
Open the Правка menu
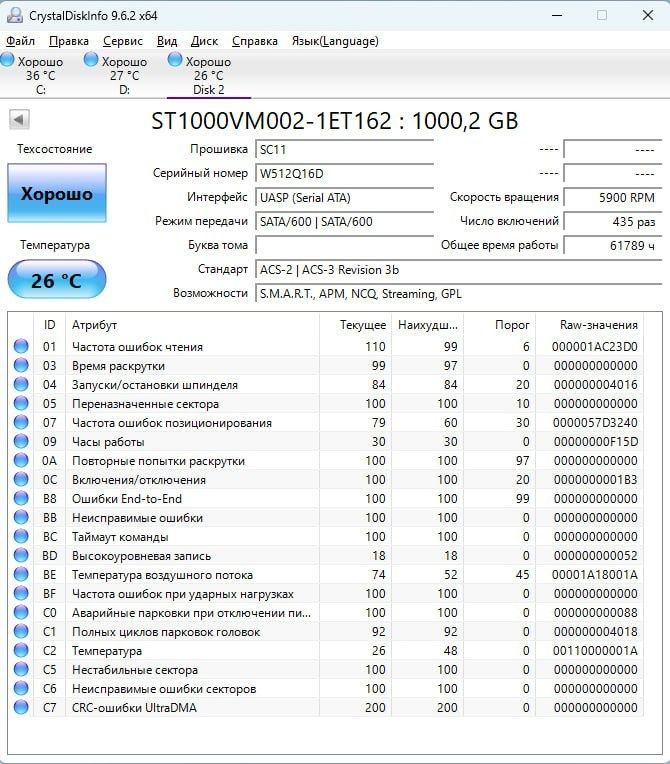click(x=69, y=41)
